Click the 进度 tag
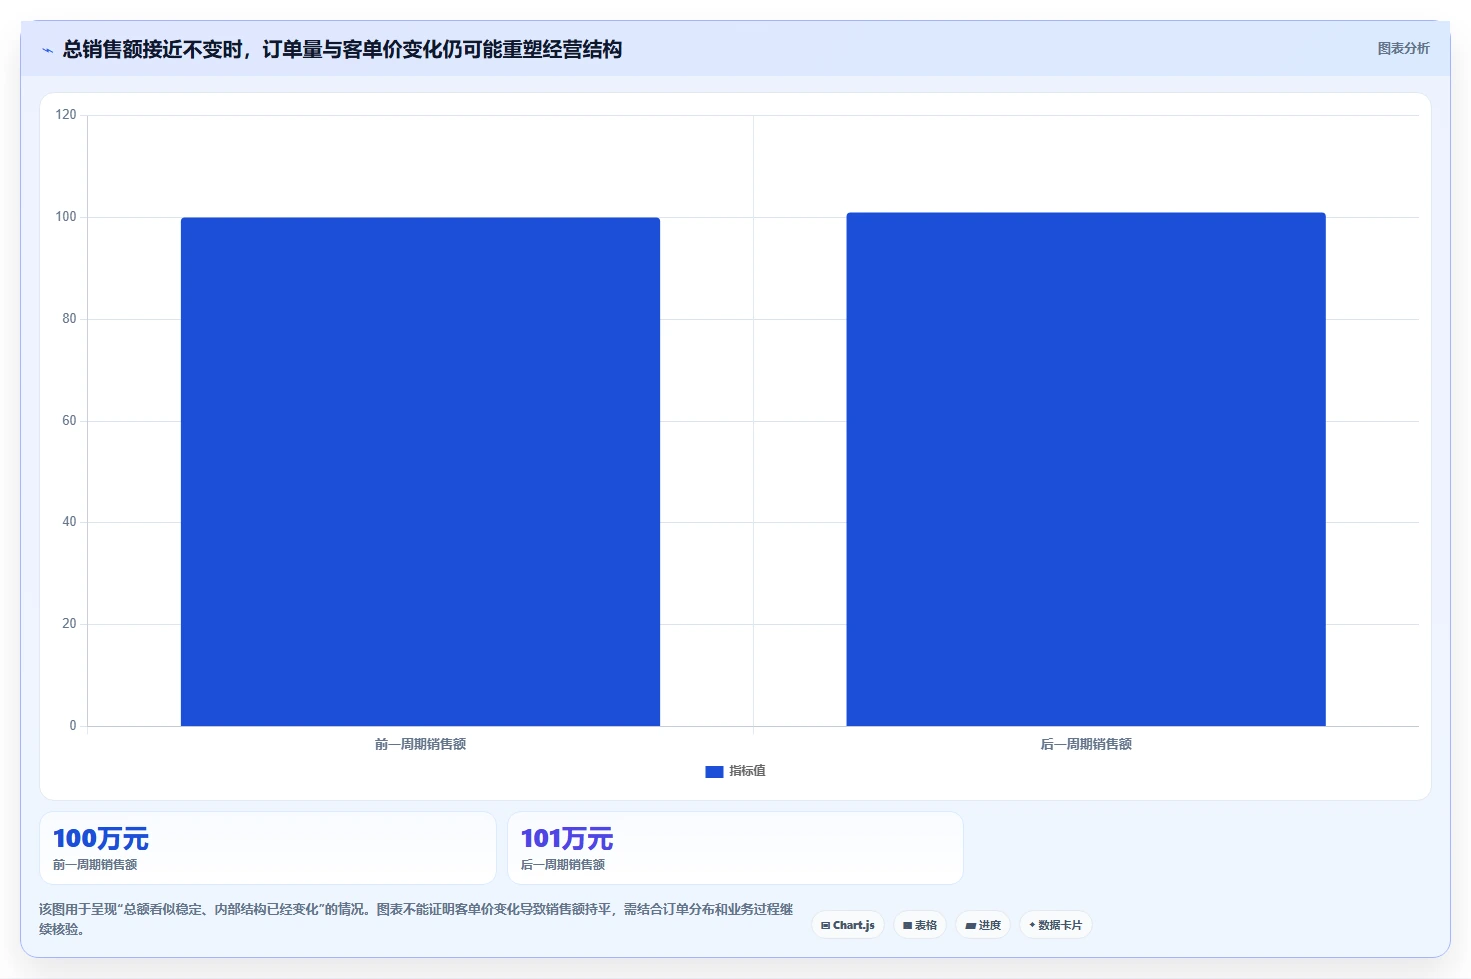Viewport: 1471px width, 979px height. point(983,925)
